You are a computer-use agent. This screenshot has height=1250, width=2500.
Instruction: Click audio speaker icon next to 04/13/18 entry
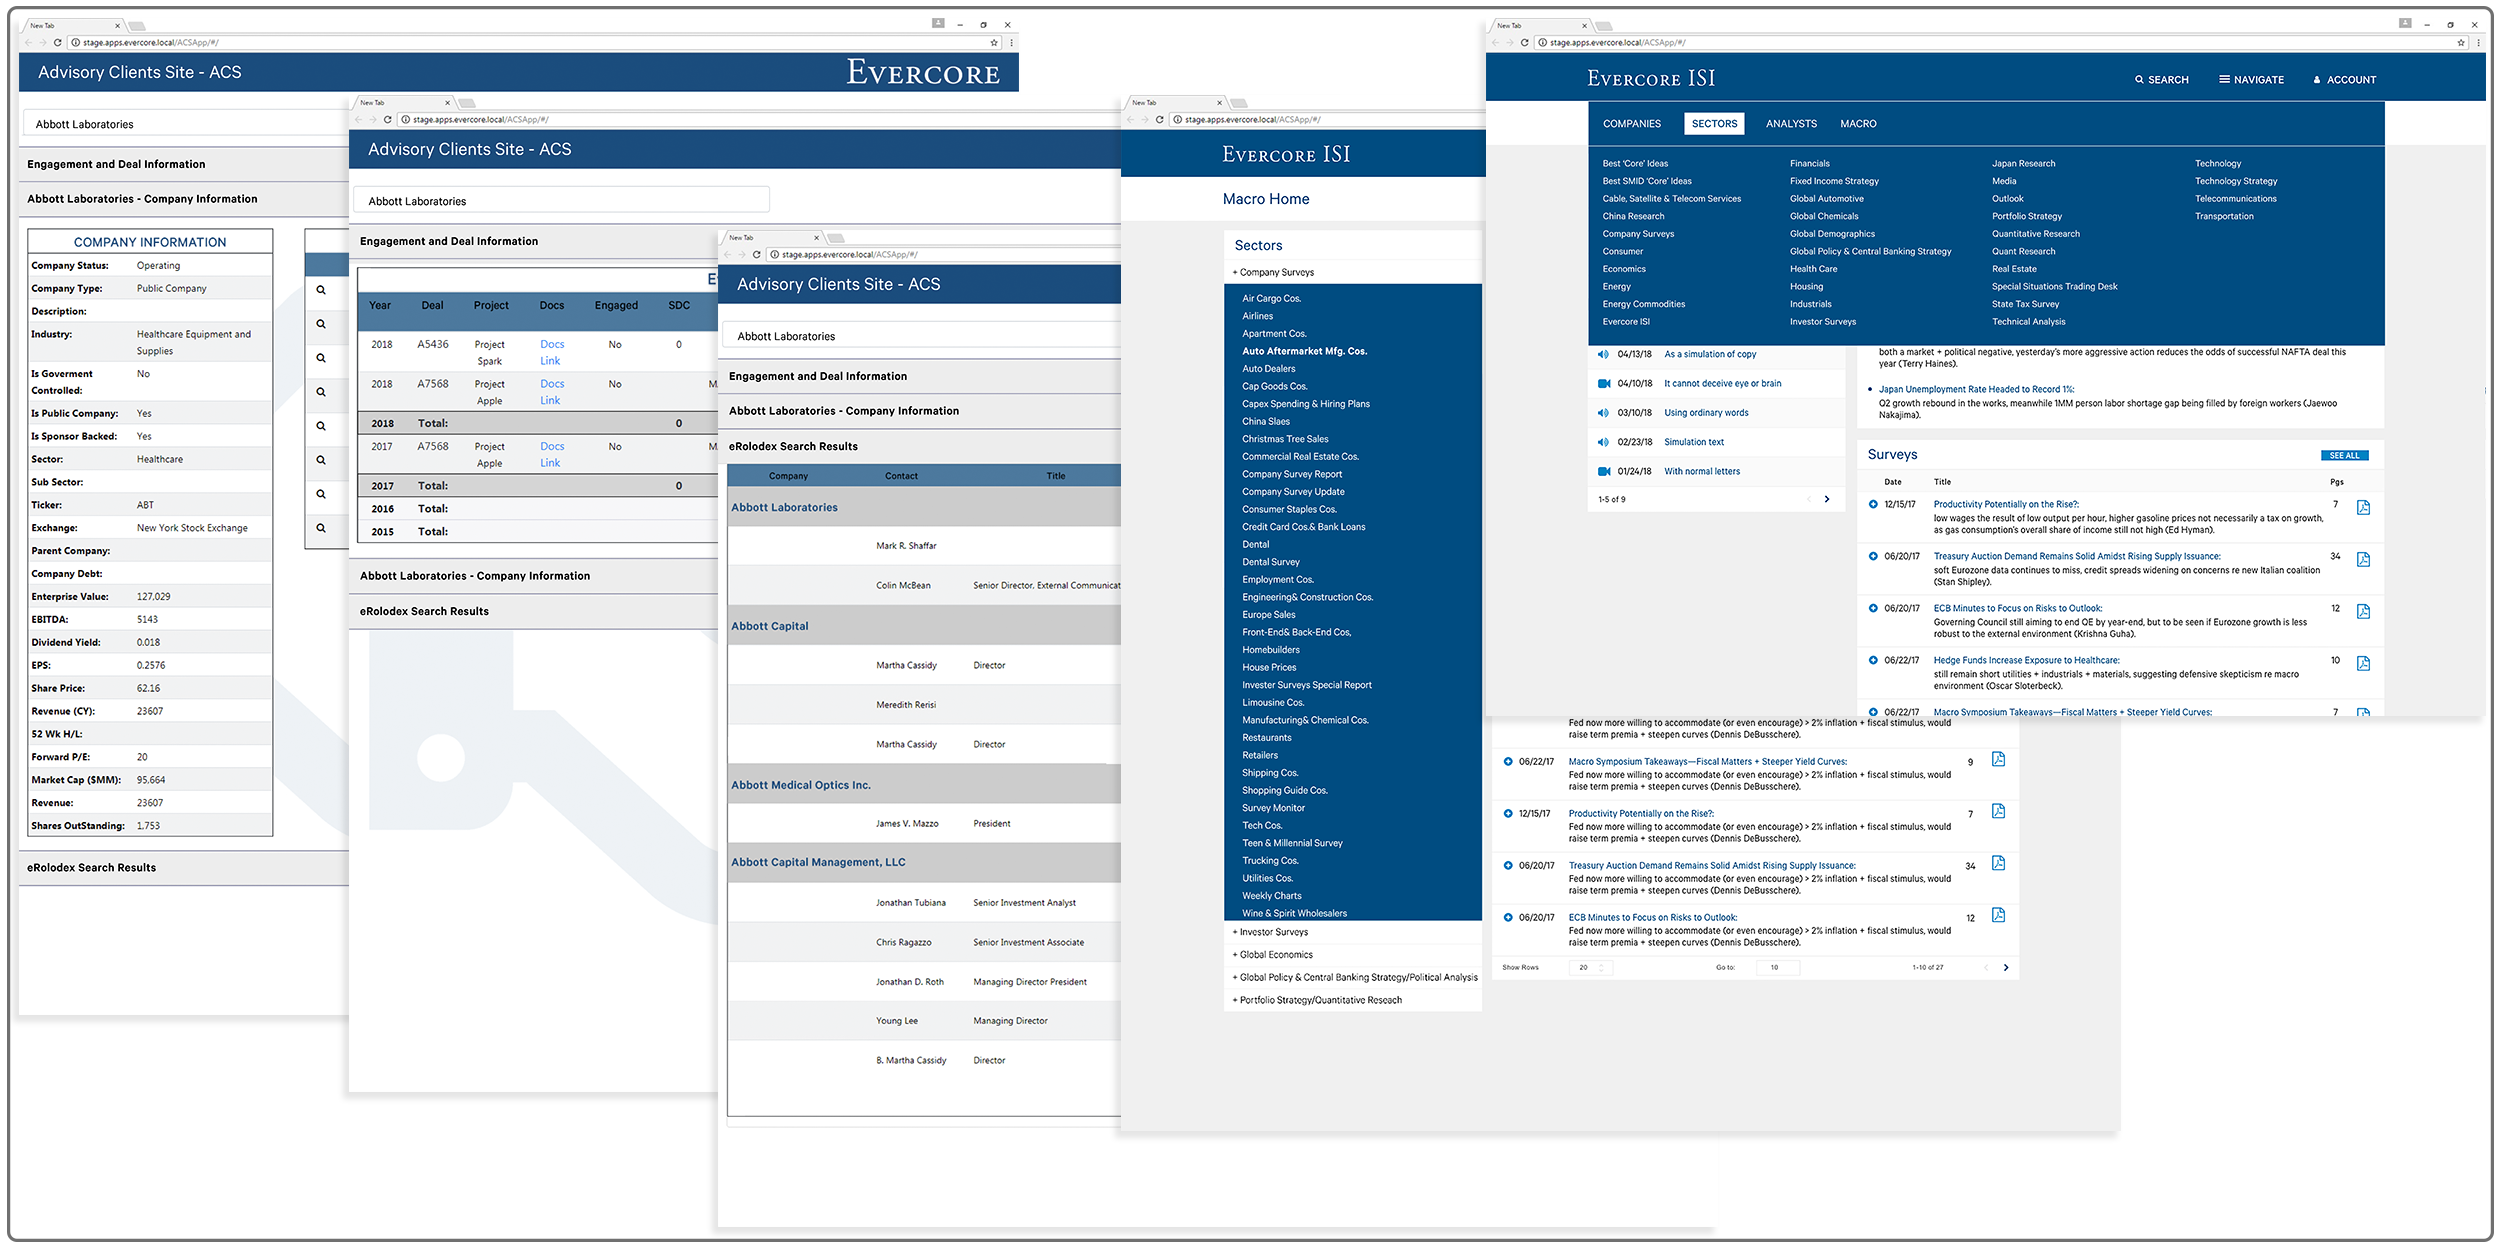(1603, 354)
